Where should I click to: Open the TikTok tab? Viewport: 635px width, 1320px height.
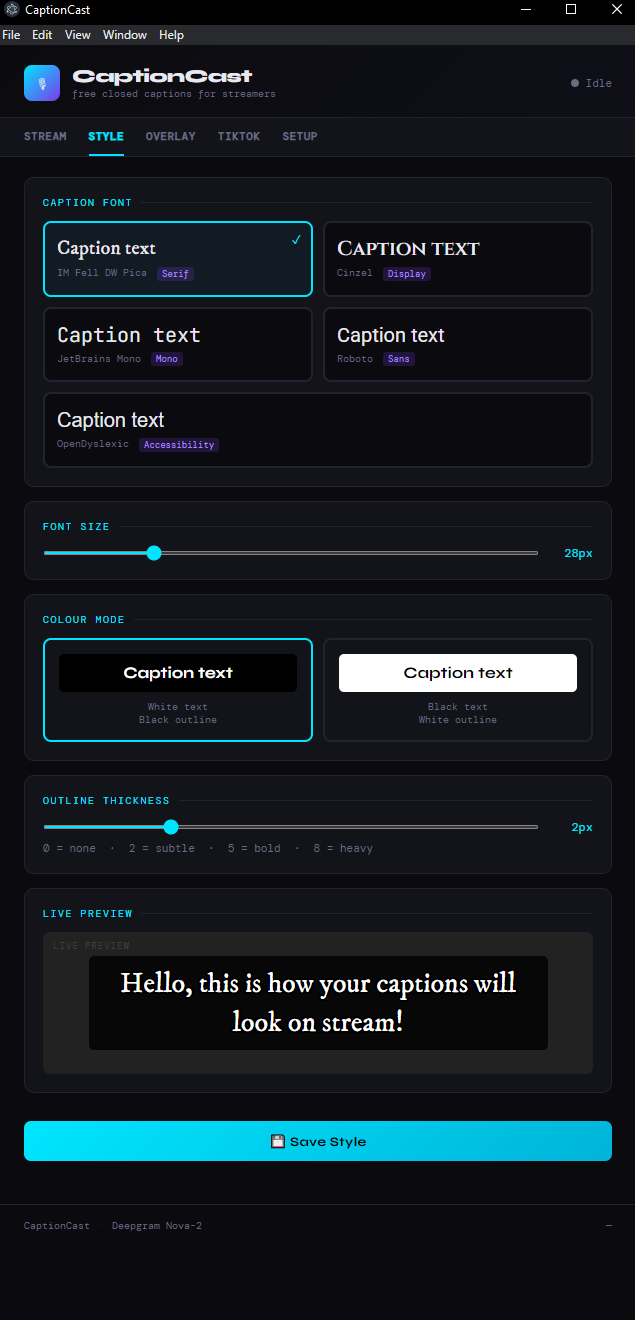[239, 136]
